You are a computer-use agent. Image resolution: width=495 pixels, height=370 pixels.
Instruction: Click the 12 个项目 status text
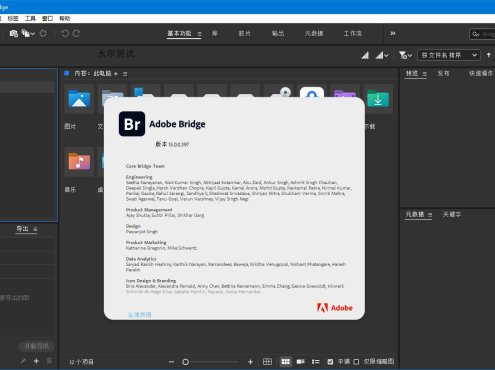(x=82, y=362)
